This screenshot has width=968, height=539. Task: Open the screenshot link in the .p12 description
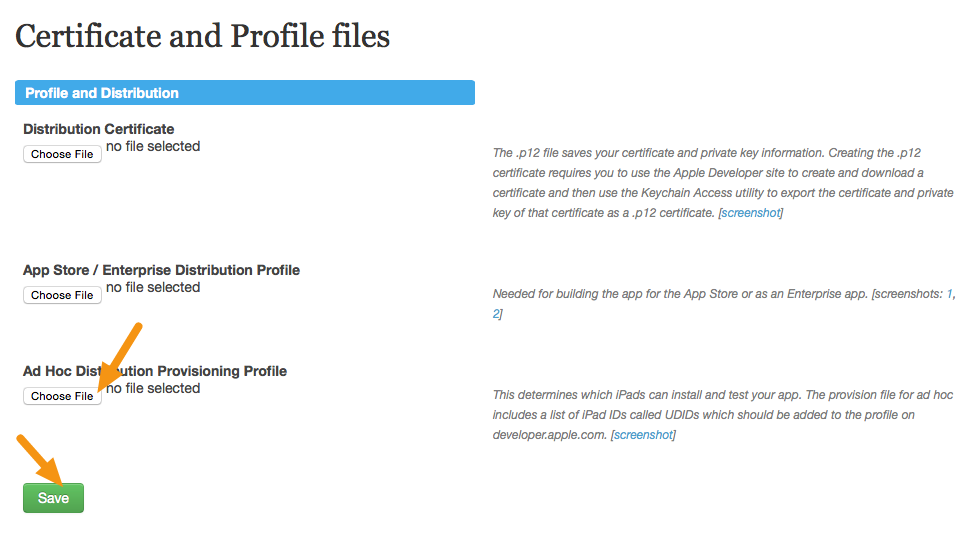click(751, 213)
